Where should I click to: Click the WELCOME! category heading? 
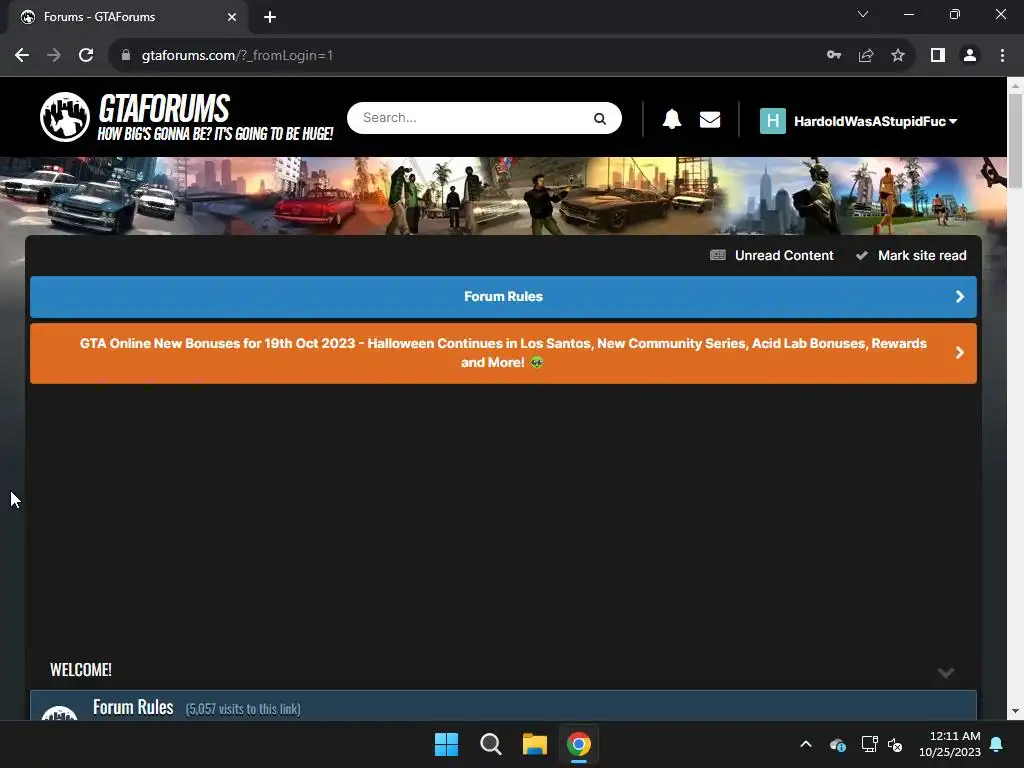(81, 670)
